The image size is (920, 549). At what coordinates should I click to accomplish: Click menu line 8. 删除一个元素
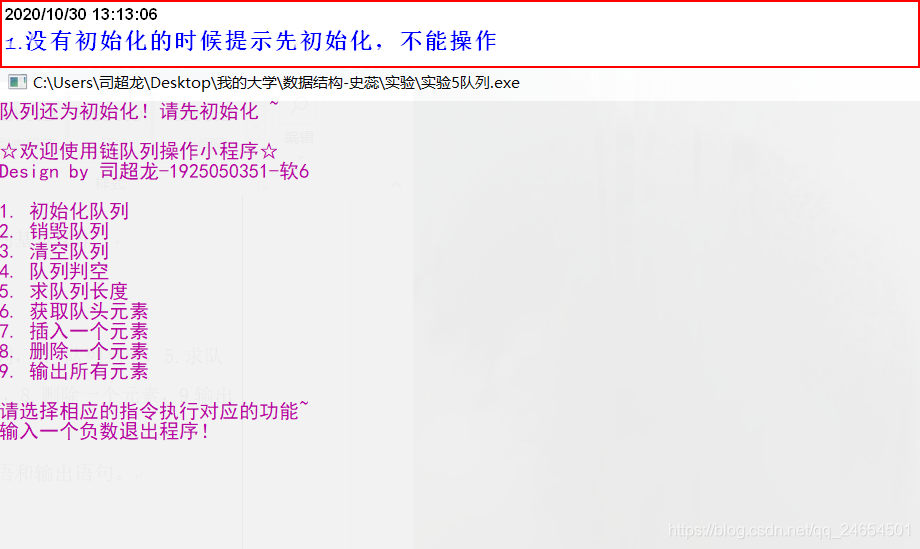point(75,351)
